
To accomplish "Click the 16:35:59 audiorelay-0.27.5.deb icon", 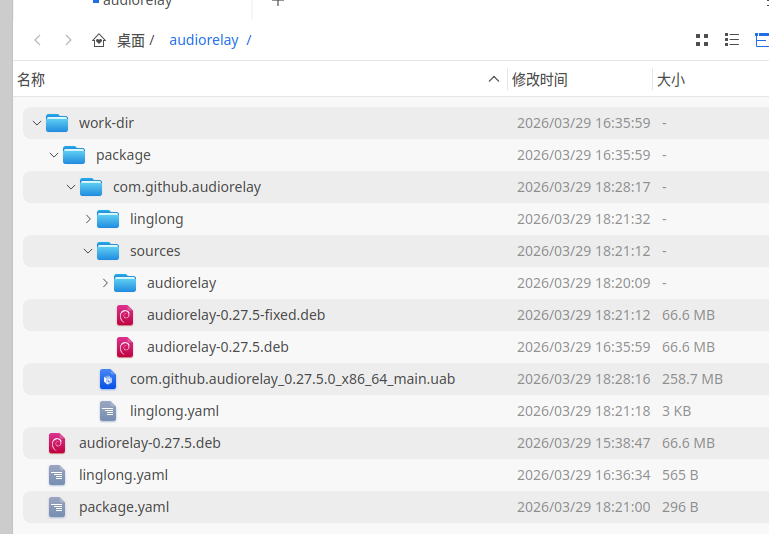I will pyautogui.click(x=125, y=347).
